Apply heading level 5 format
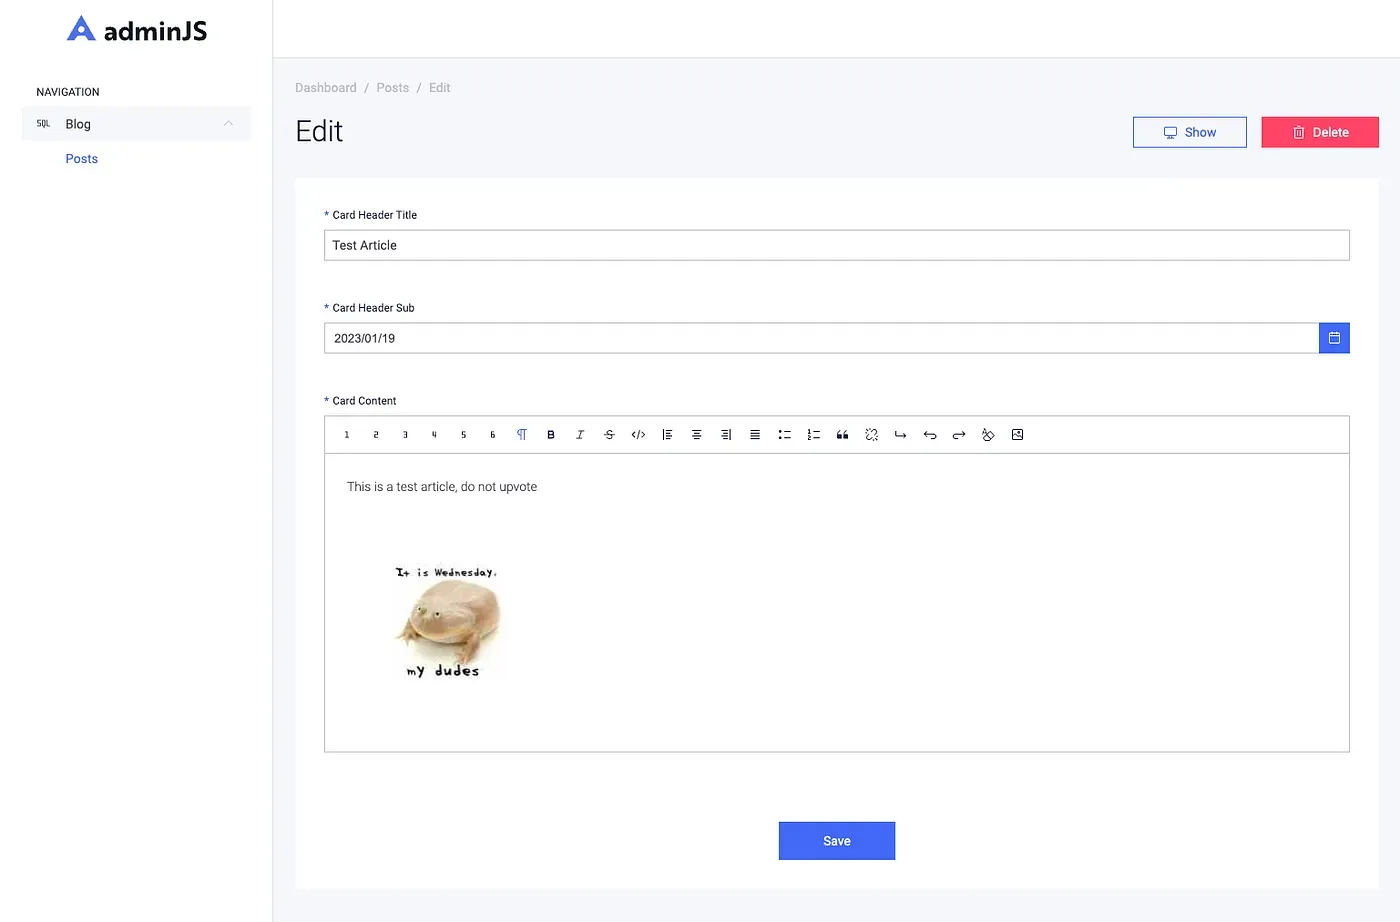Screen dimensions: 1400x922 tap(463, 435)
